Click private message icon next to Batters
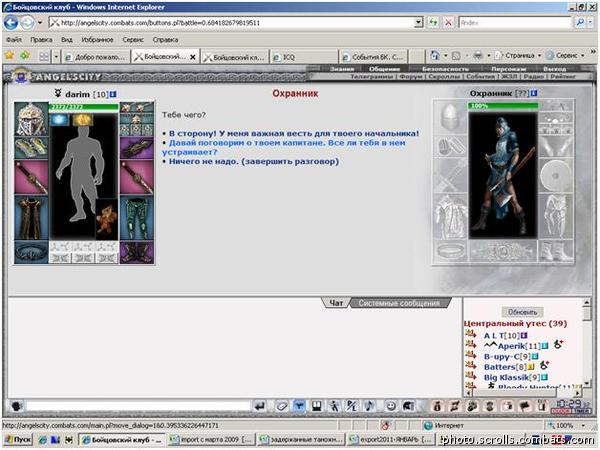Viewport: 600px width, 450px height. (x=470, y=366)
